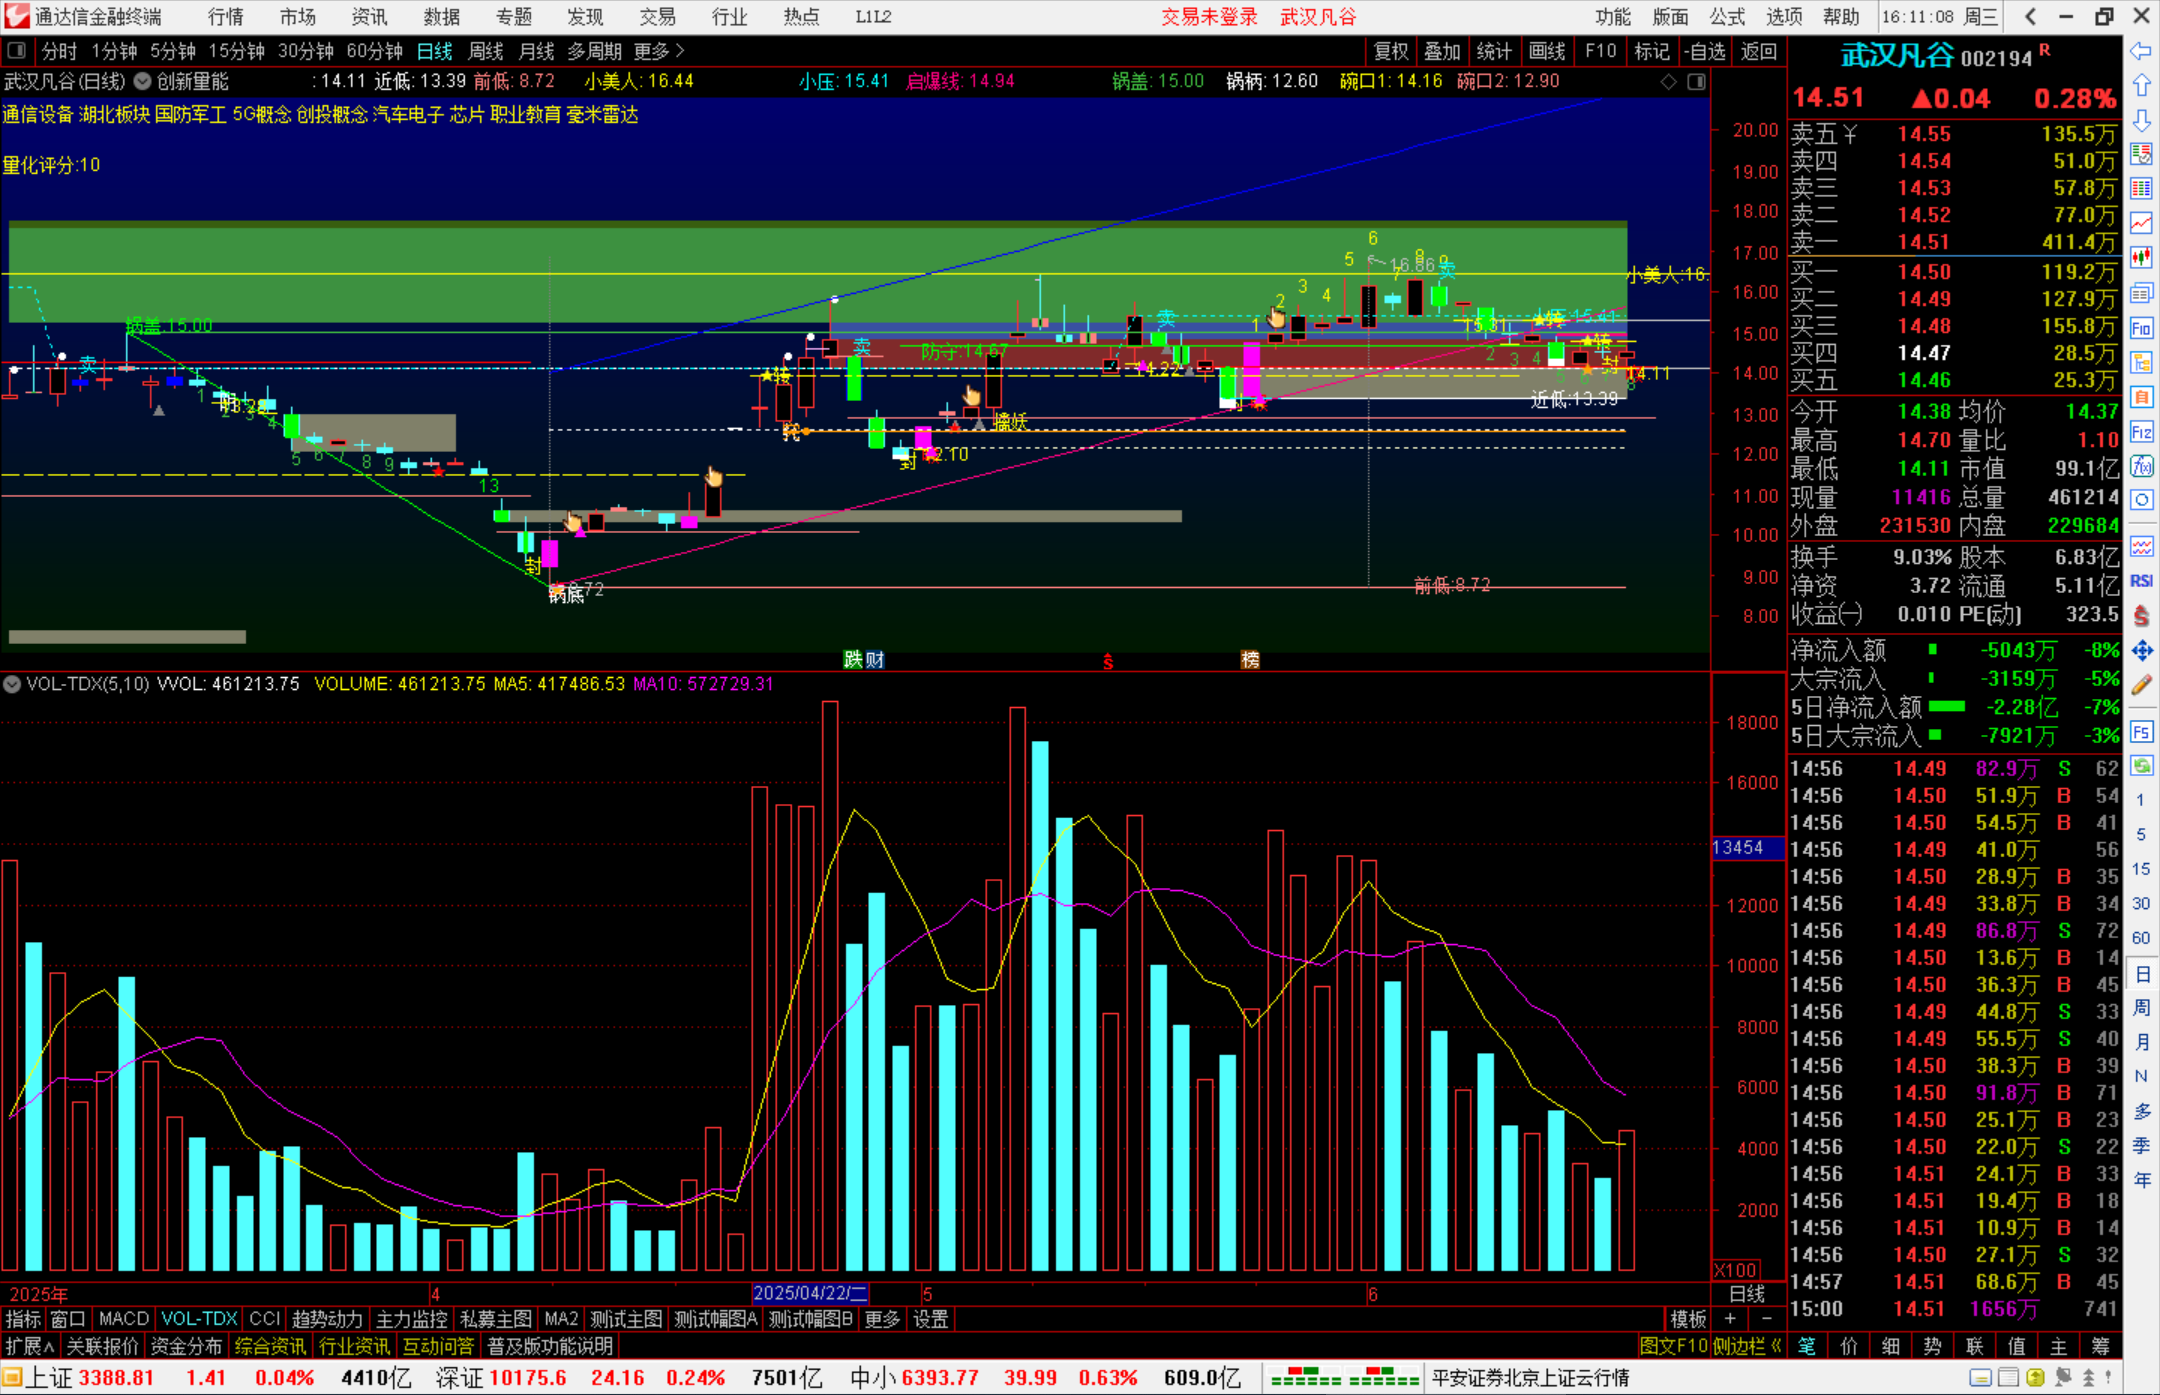Click the + zoom in button
2160x1395 pixels.
1731,1319
